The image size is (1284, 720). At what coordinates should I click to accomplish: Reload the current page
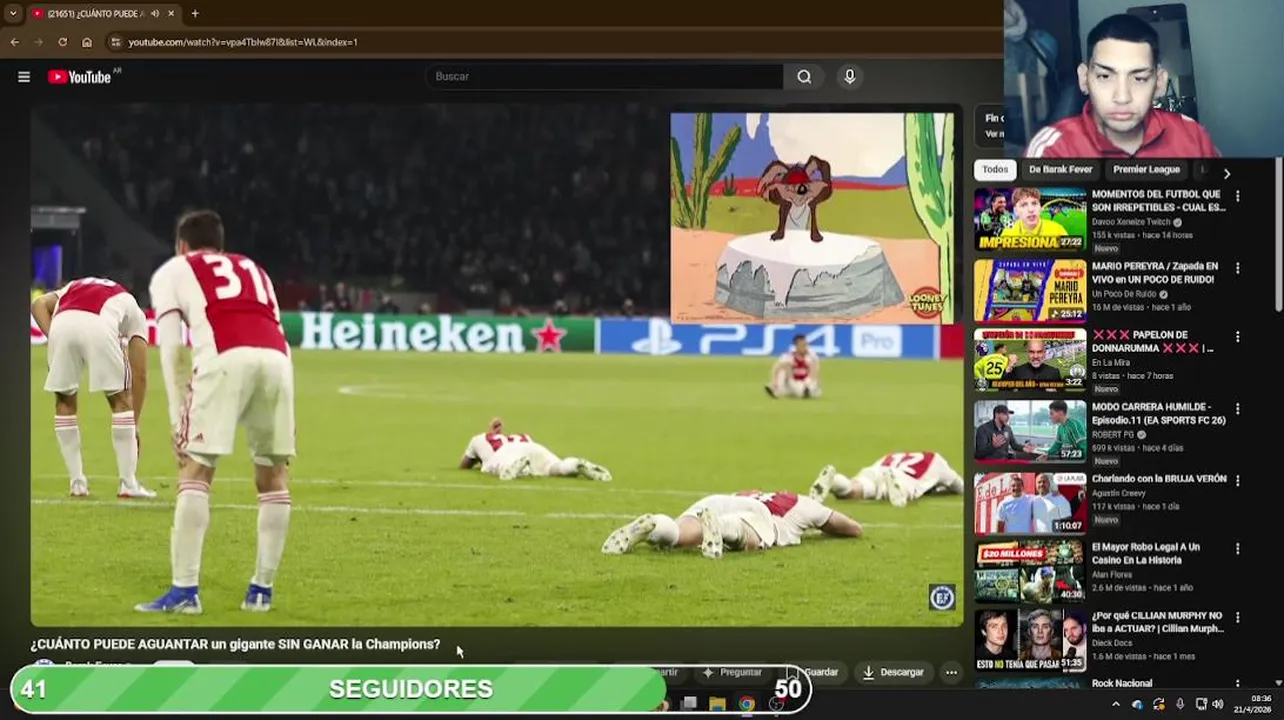point(62,42)
